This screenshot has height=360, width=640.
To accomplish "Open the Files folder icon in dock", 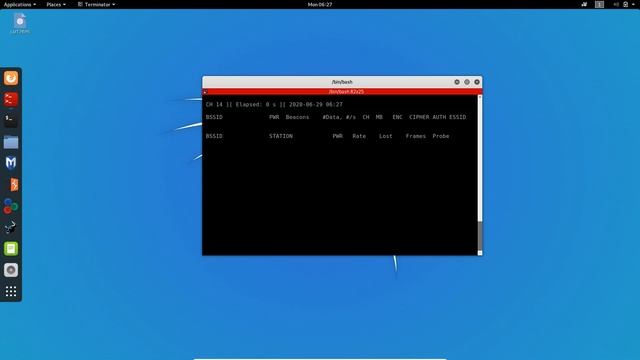I will [x=11, y=142].
